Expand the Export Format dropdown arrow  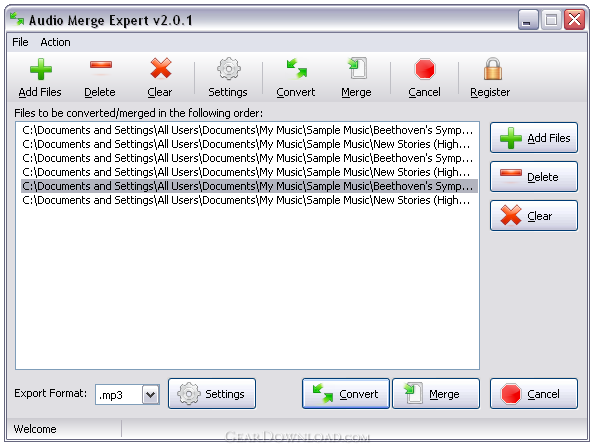pos(151,395)
